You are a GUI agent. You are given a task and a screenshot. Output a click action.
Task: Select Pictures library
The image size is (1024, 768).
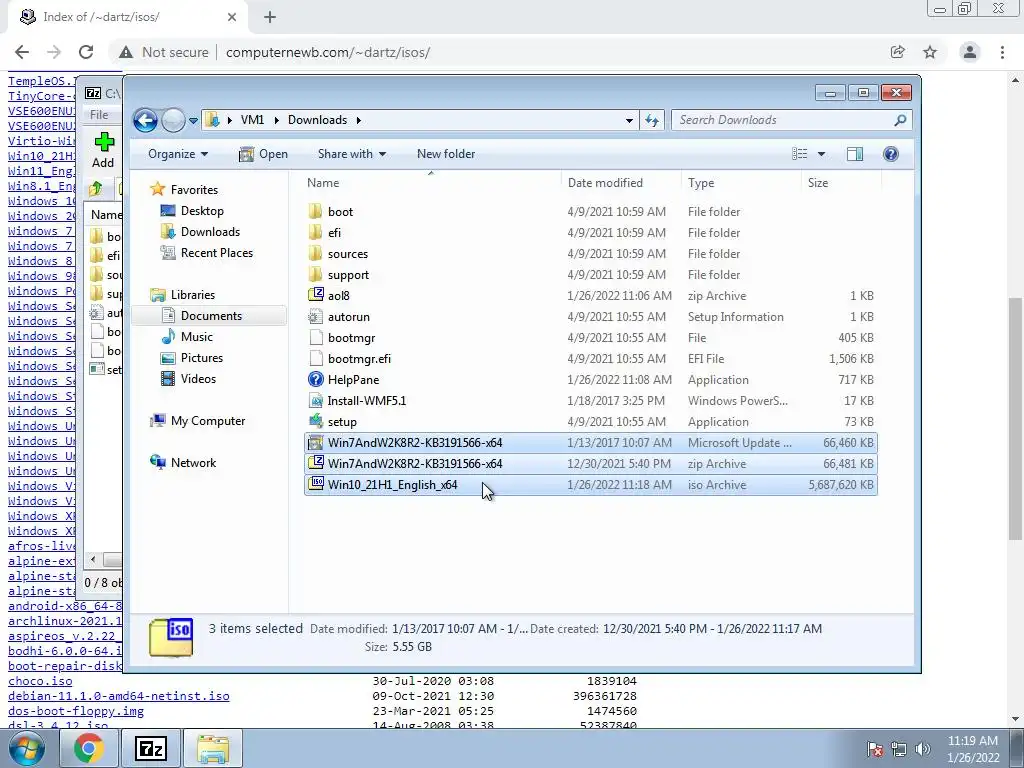pyautogui.click(x=202, y=358)
